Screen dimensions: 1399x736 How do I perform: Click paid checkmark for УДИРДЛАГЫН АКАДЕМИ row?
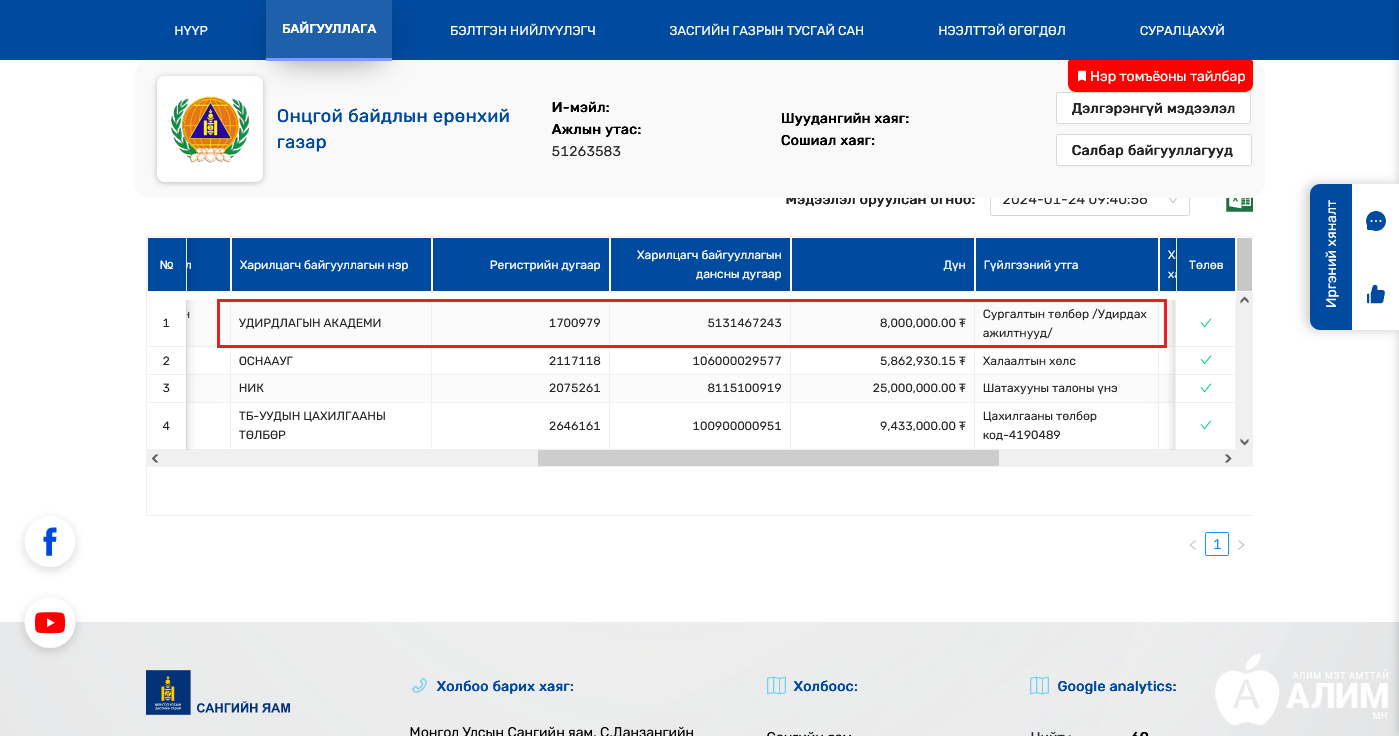point(1206,323)
